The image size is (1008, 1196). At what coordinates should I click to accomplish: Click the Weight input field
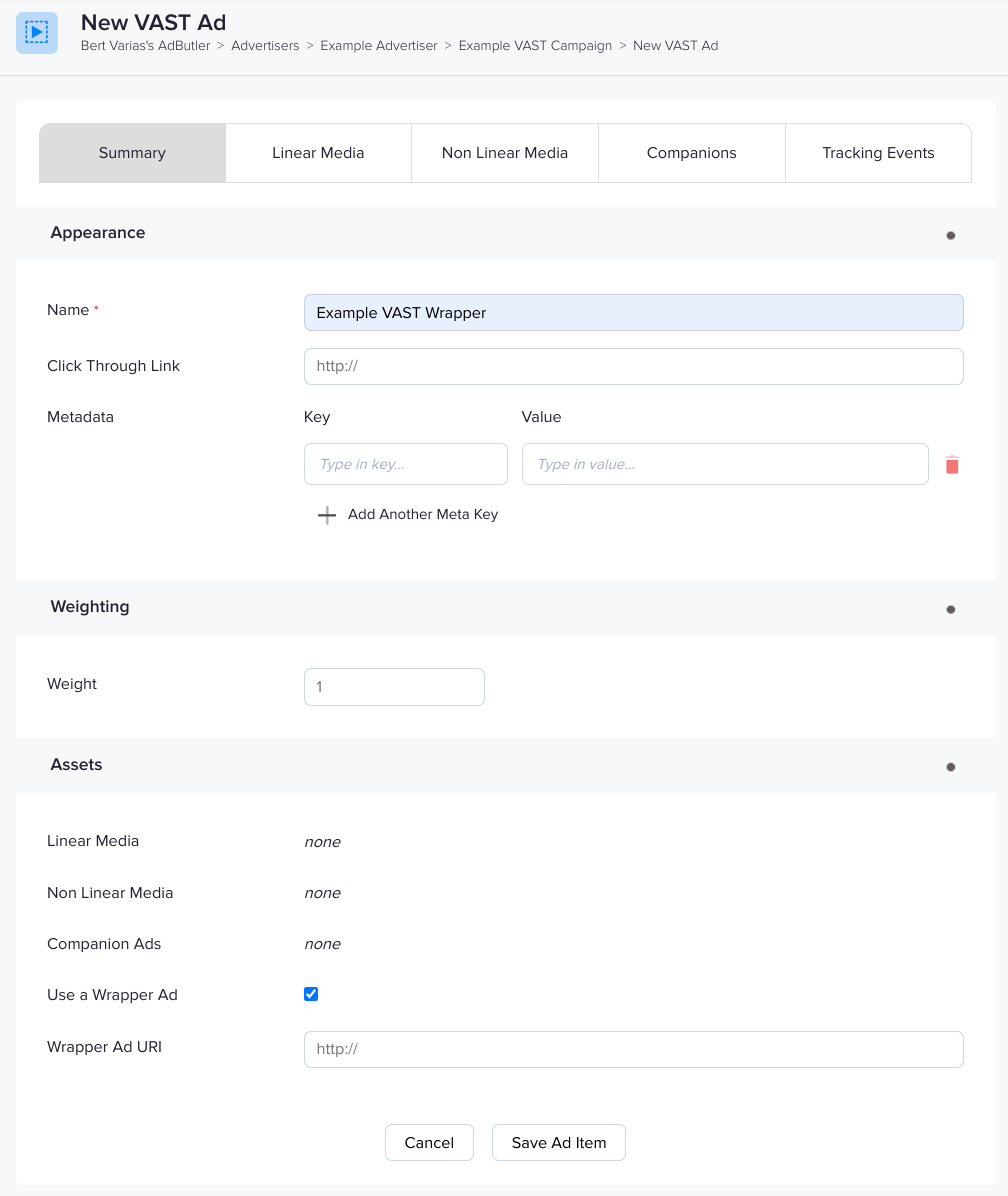[x=394, y=687]
